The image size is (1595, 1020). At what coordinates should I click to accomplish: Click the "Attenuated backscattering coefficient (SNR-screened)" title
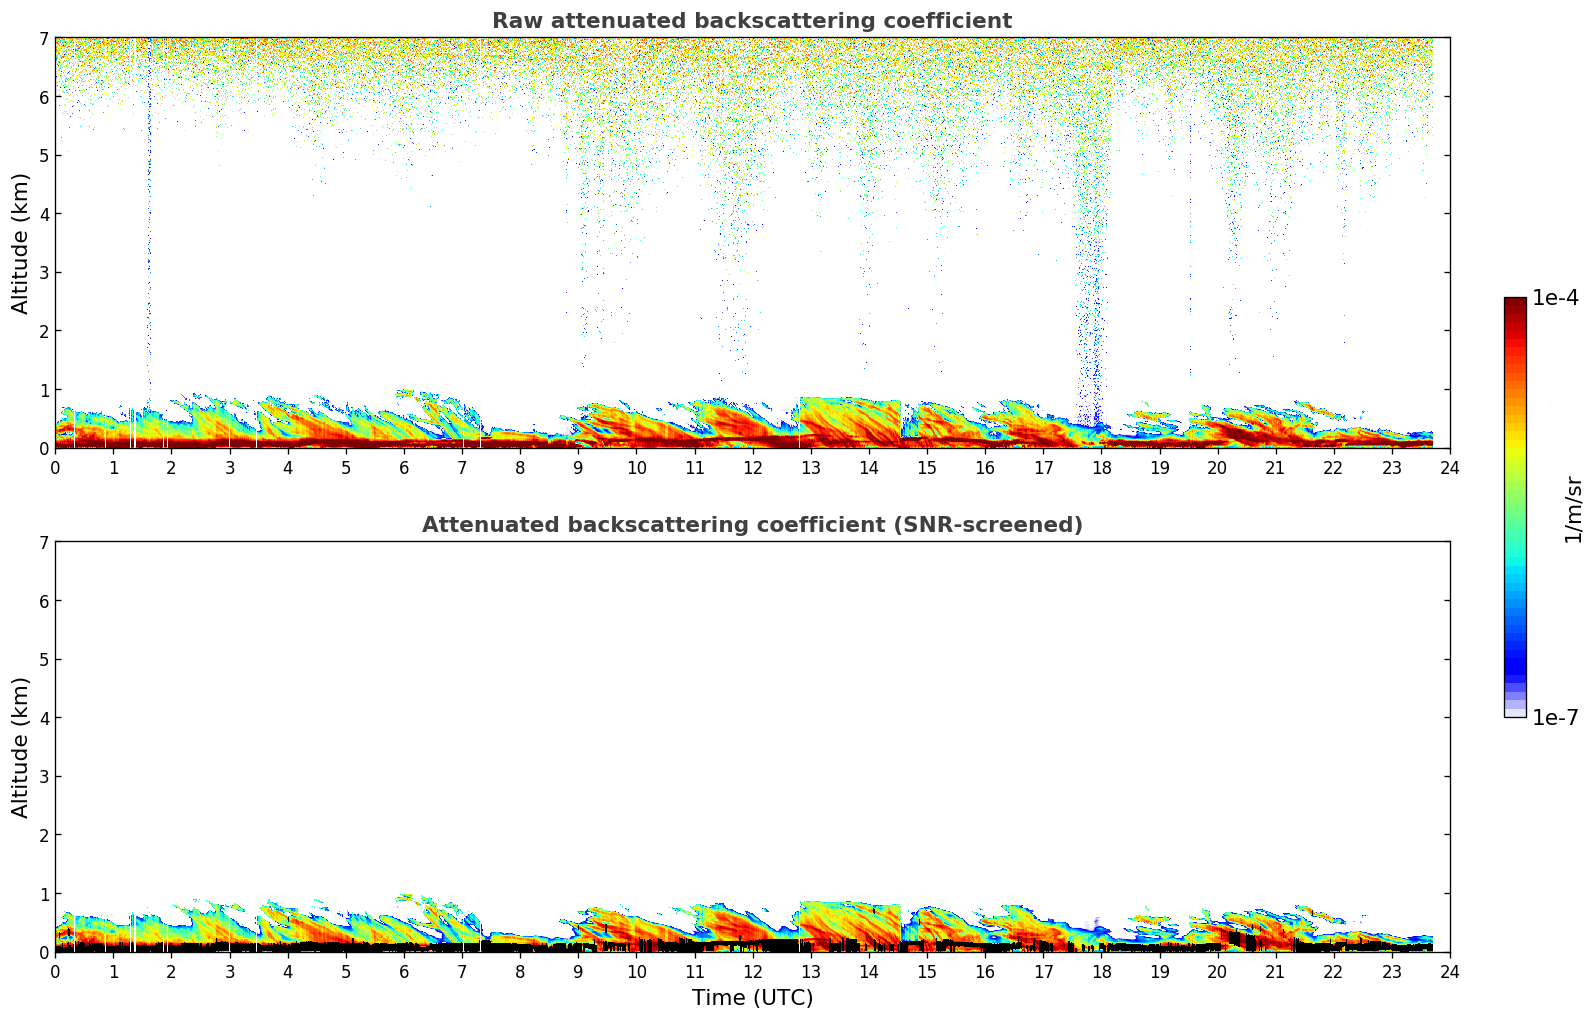pos(751,525)
